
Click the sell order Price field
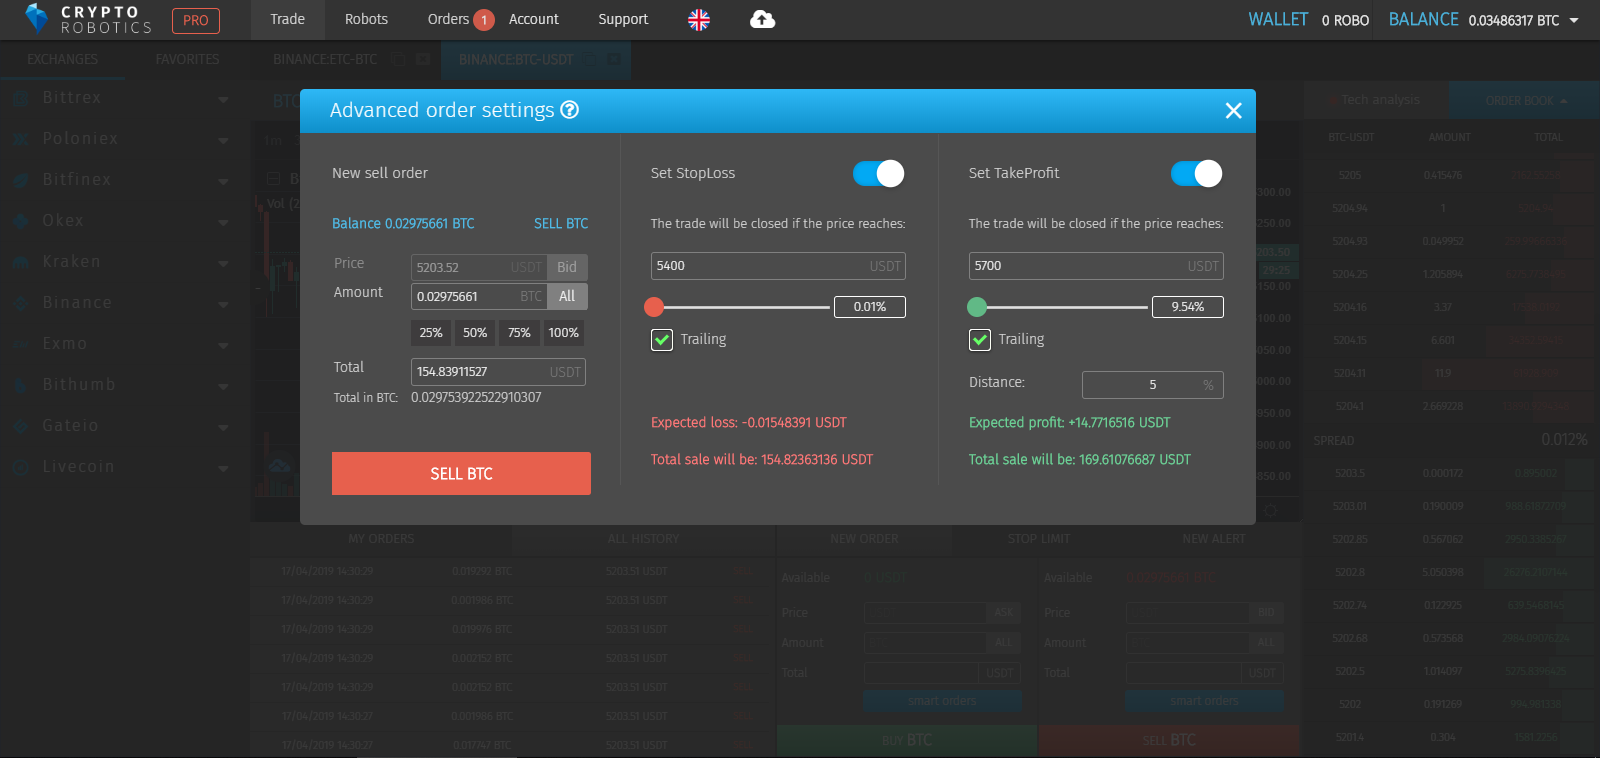[479, 267]
